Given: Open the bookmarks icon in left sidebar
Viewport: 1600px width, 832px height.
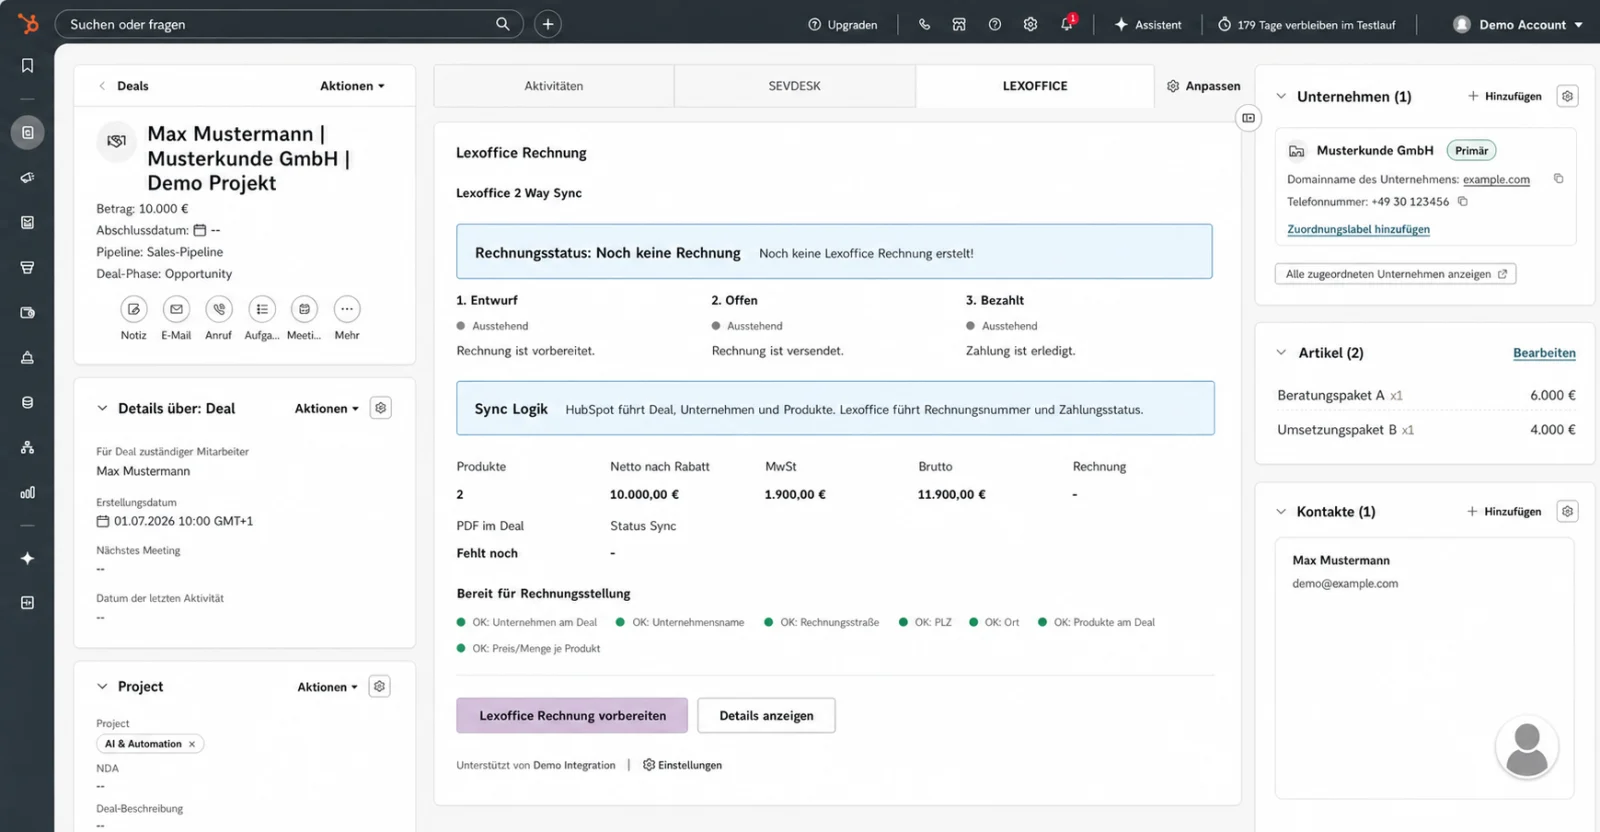Looking at the screenshot, I should tap(27, 66).
